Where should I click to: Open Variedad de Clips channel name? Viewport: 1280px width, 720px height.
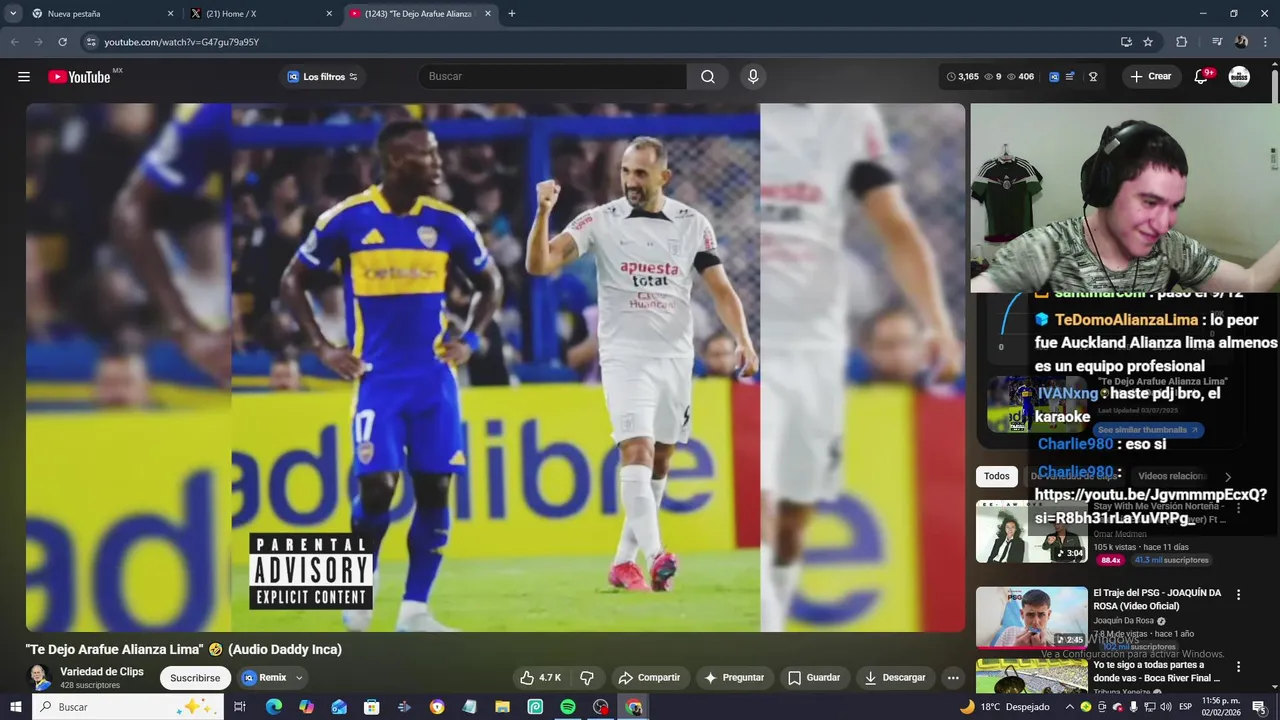(x=102, y=672)
